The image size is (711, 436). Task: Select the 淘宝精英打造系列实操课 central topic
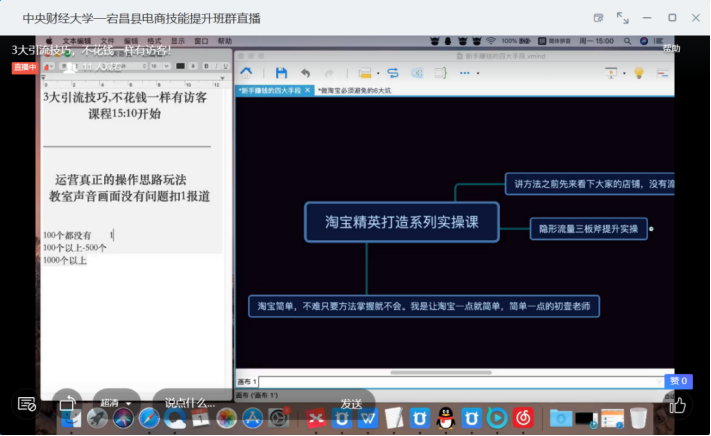coord(401,223)
